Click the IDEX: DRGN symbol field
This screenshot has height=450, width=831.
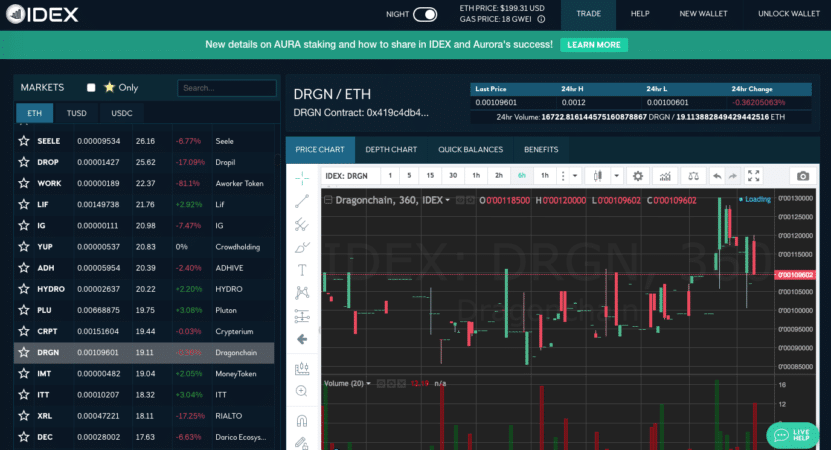coord(350,176)
